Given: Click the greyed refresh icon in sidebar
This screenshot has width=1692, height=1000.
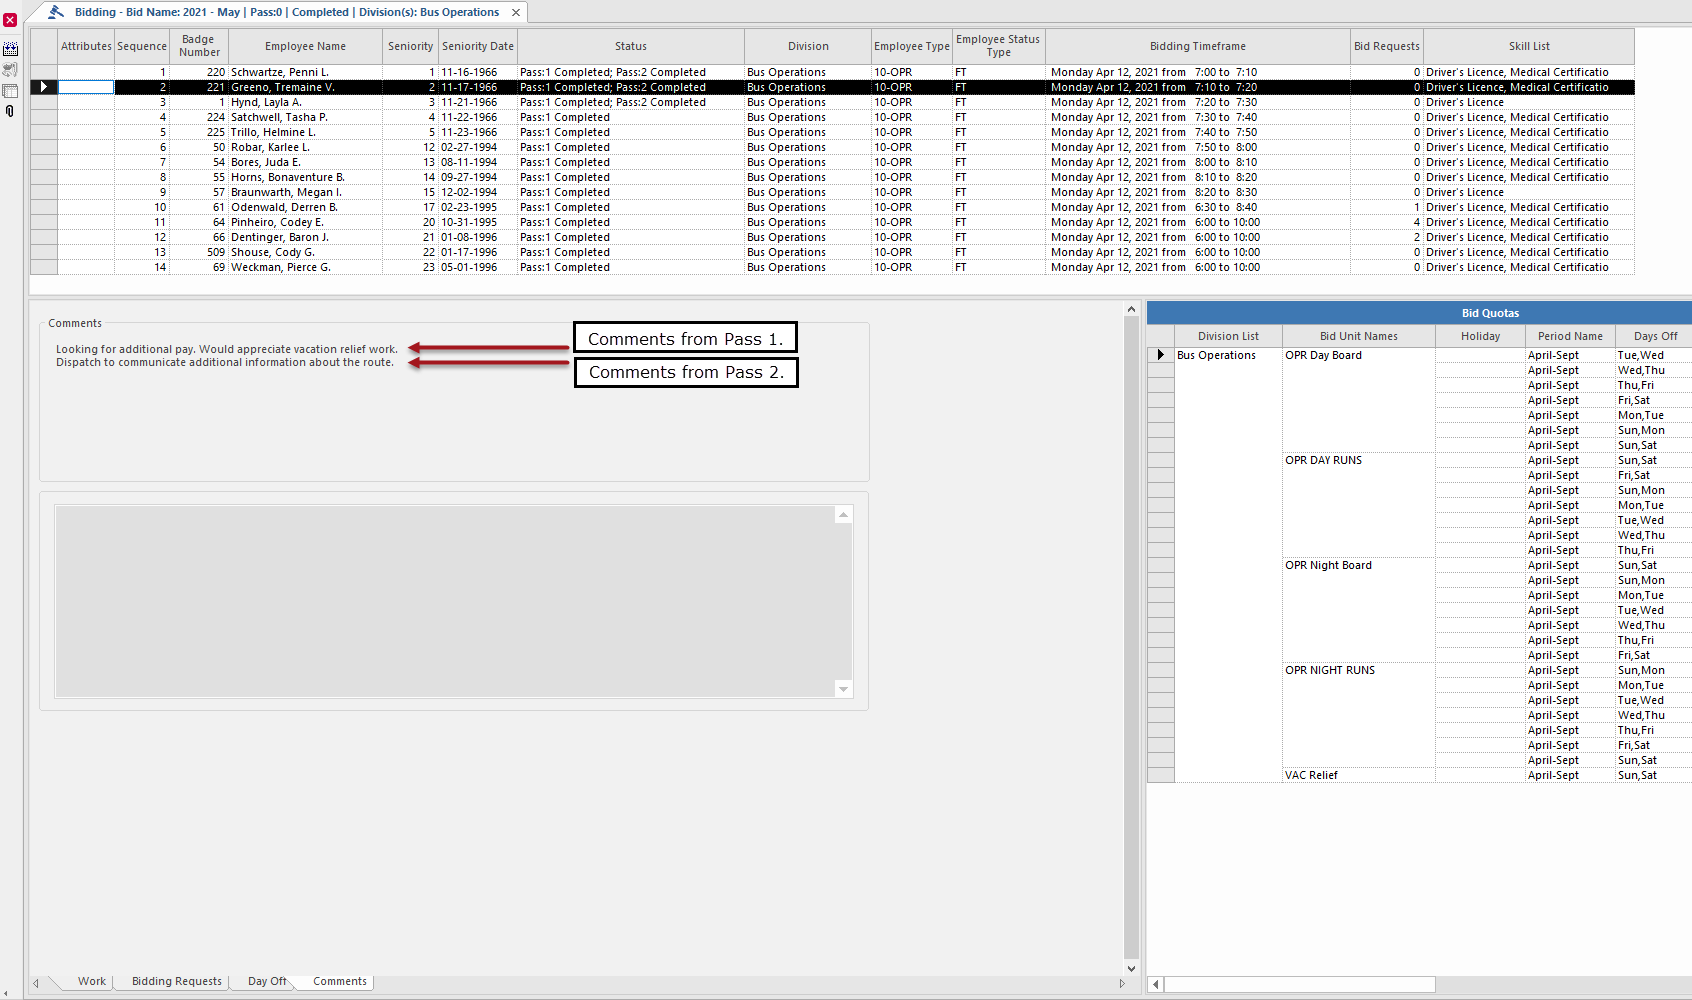Looking at the screenshot, I should click(10, 70).
